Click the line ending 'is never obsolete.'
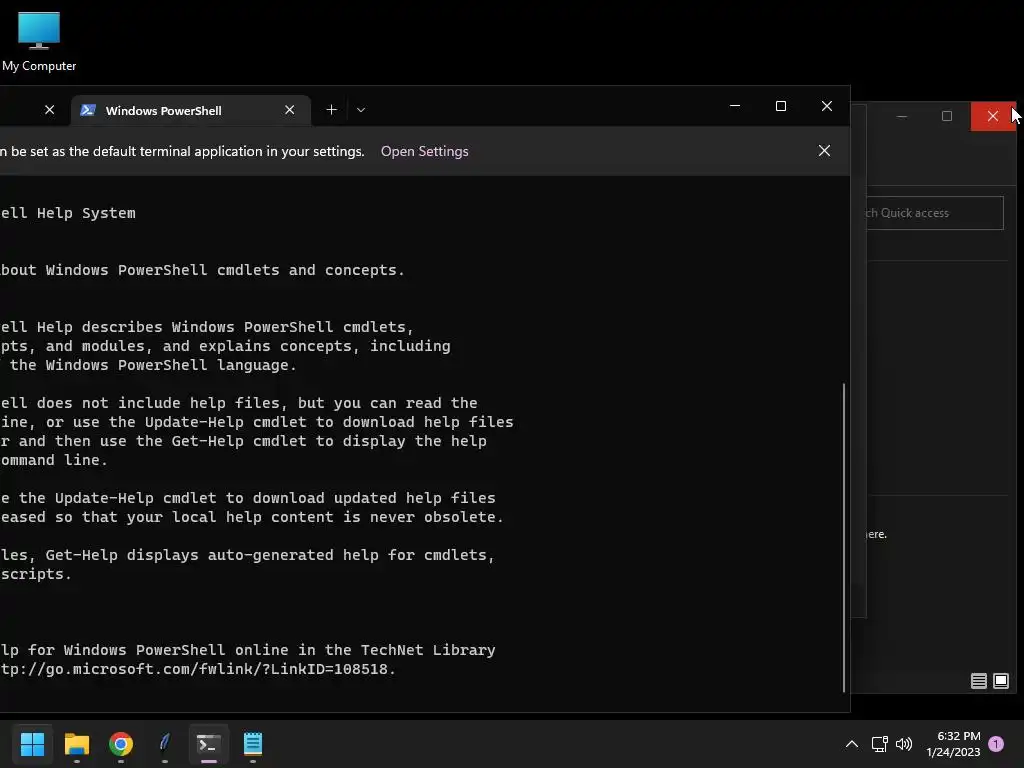This screenshot has height=768, width=1024. 252,517
